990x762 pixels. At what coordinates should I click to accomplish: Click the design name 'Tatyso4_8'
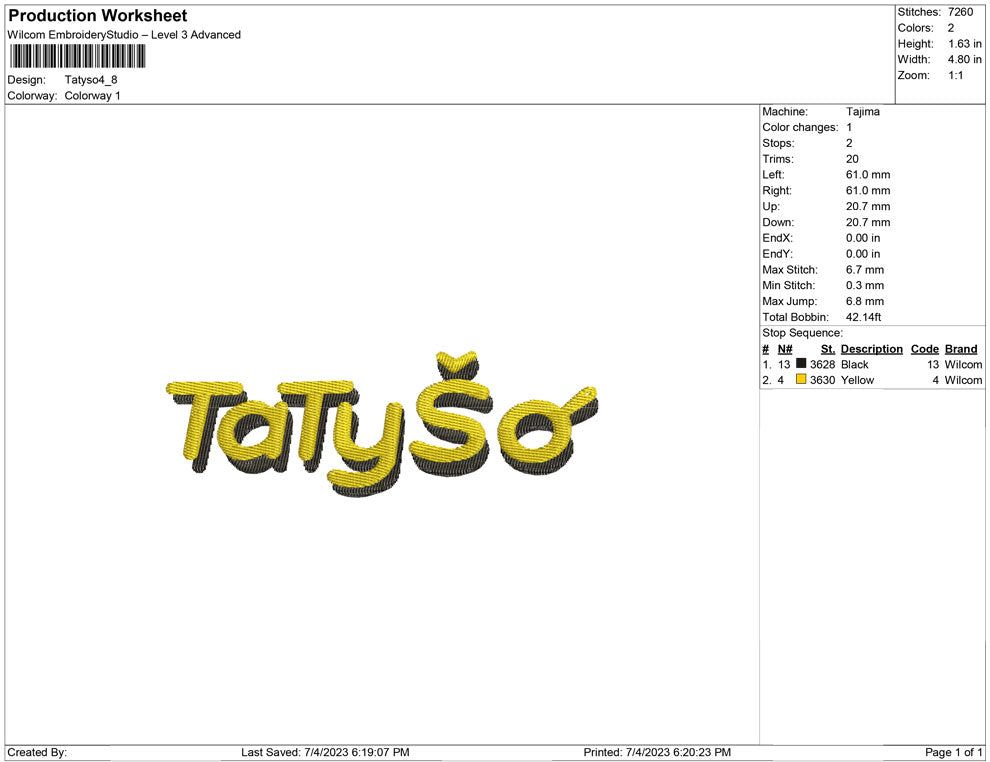point(91,80)
